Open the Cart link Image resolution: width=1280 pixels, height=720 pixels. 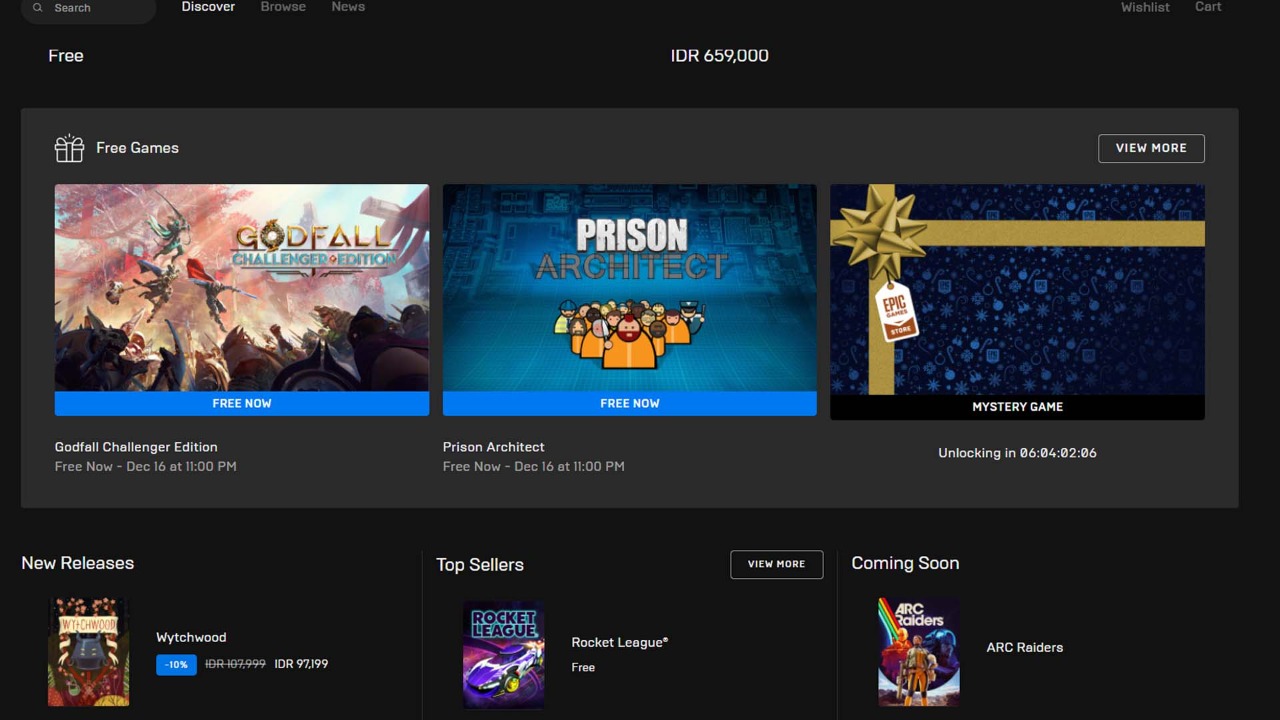(1208, 7)
